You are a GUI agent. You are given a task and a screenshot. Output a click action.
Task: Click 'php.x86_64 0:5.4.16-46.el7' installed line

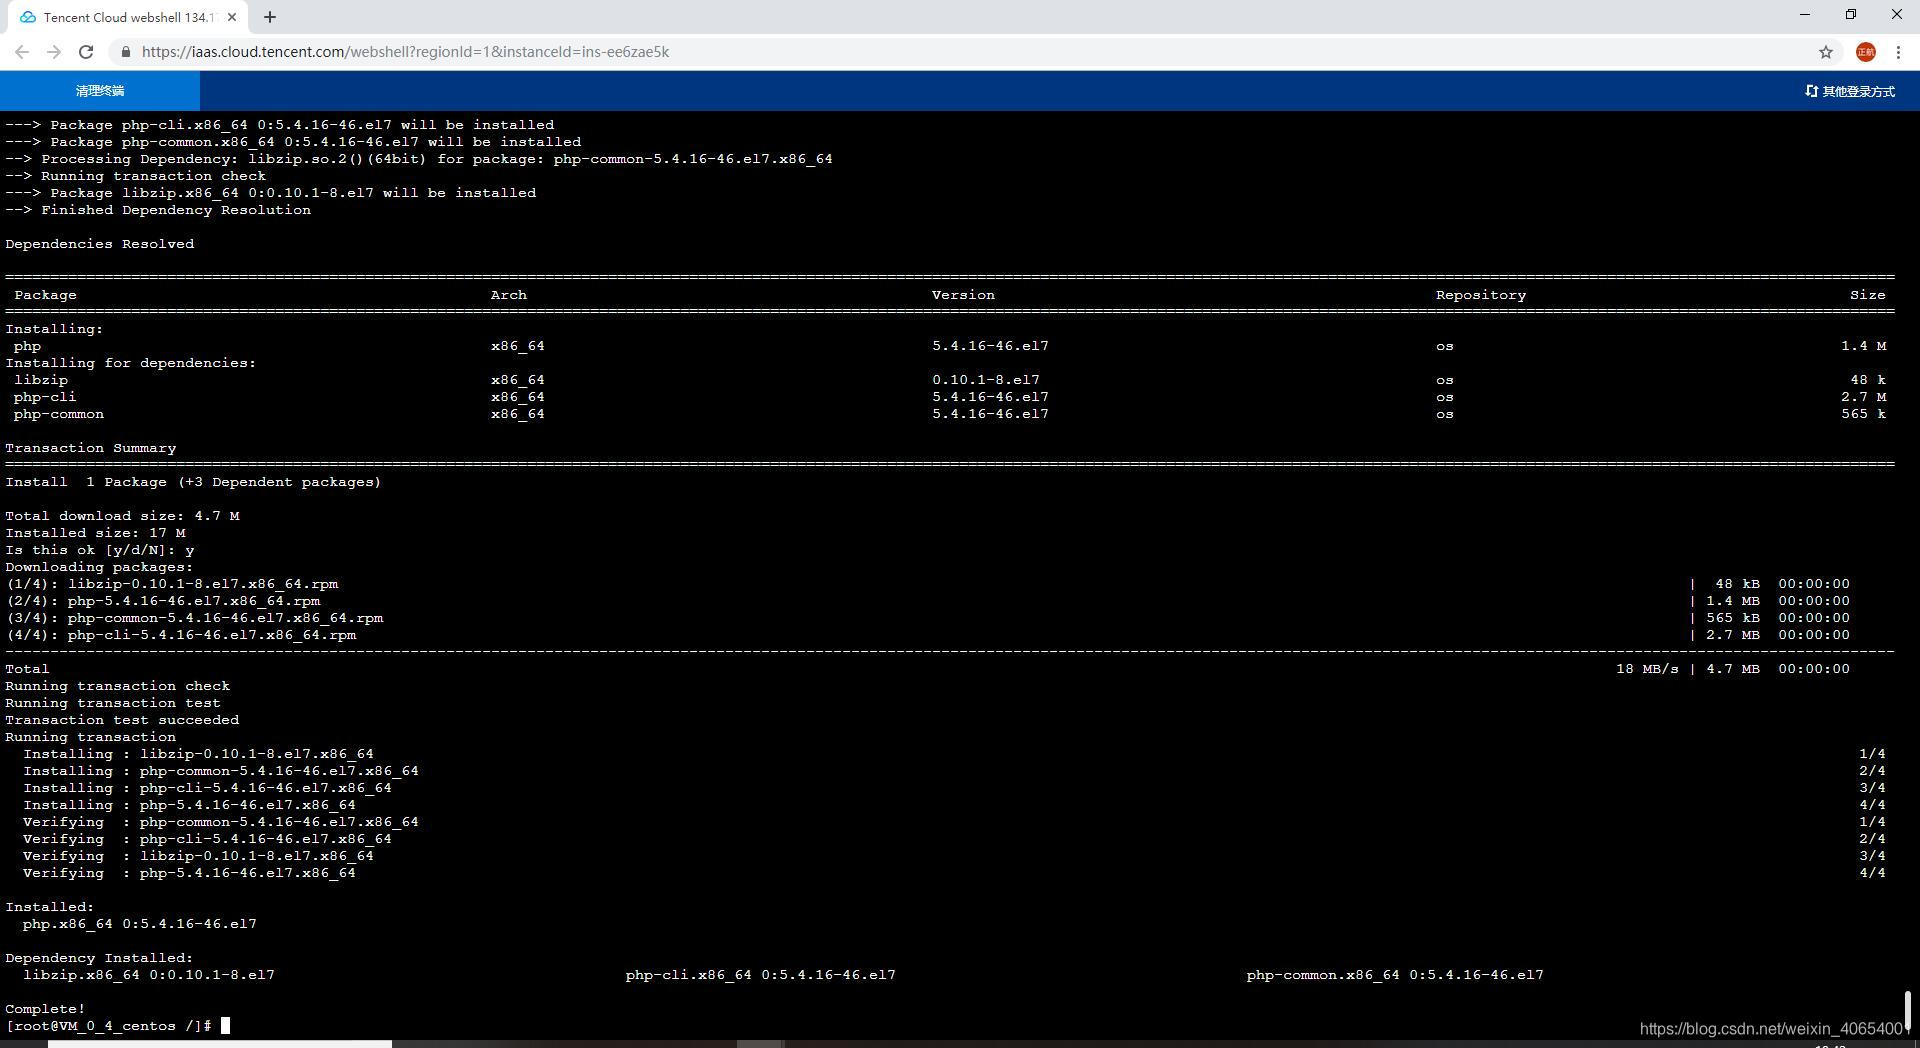140,924
